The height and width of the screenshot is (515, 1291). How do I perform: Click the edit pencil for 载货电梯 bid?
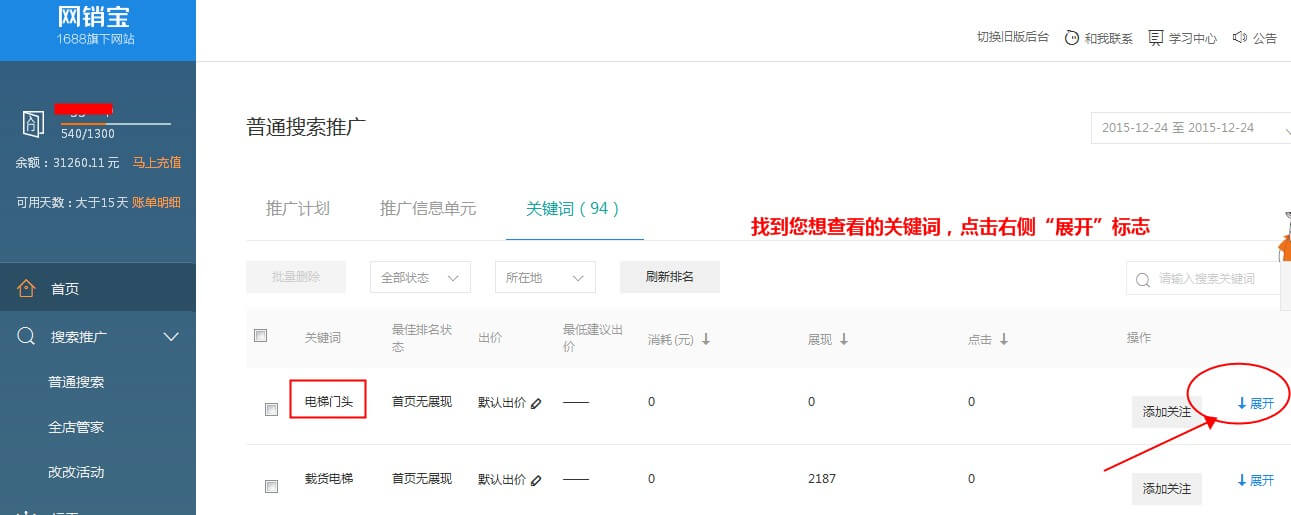(536, 480)
